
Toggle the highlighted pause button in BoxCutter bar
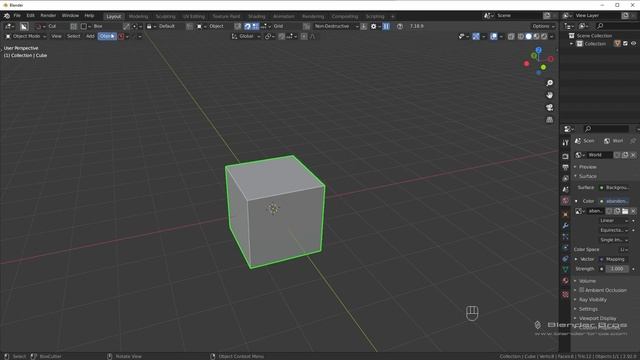click(386, 26)
